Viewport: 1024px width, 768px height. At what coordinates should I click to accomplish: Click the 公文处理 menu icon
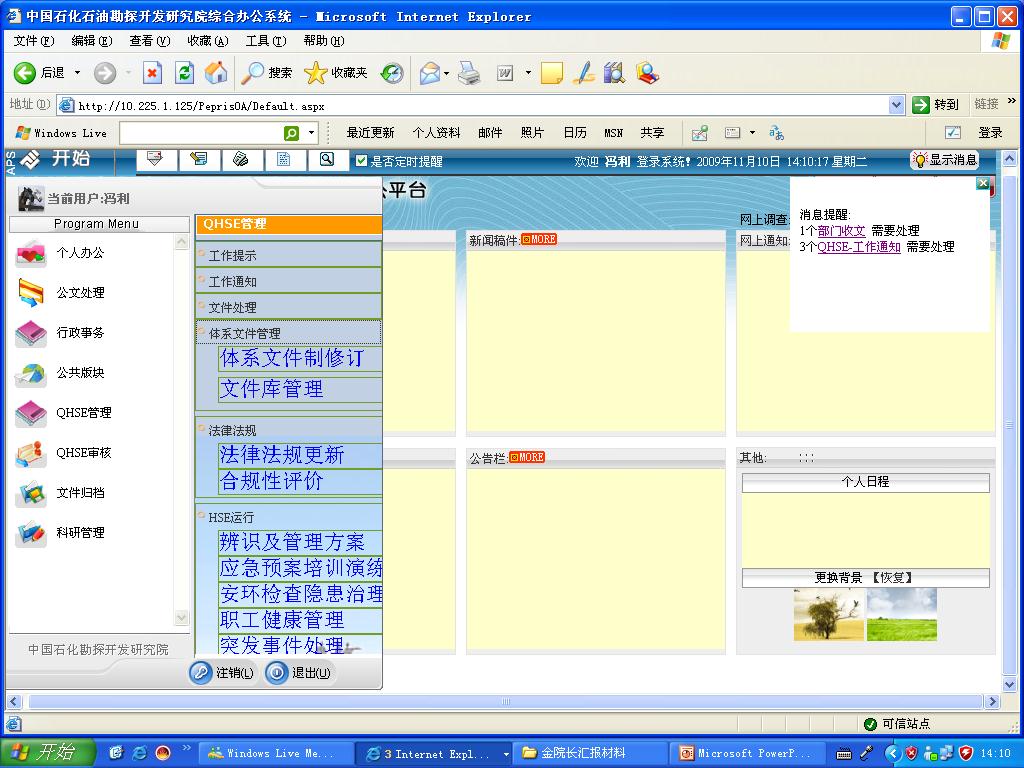pyautogui.click(x=31, y=293)
